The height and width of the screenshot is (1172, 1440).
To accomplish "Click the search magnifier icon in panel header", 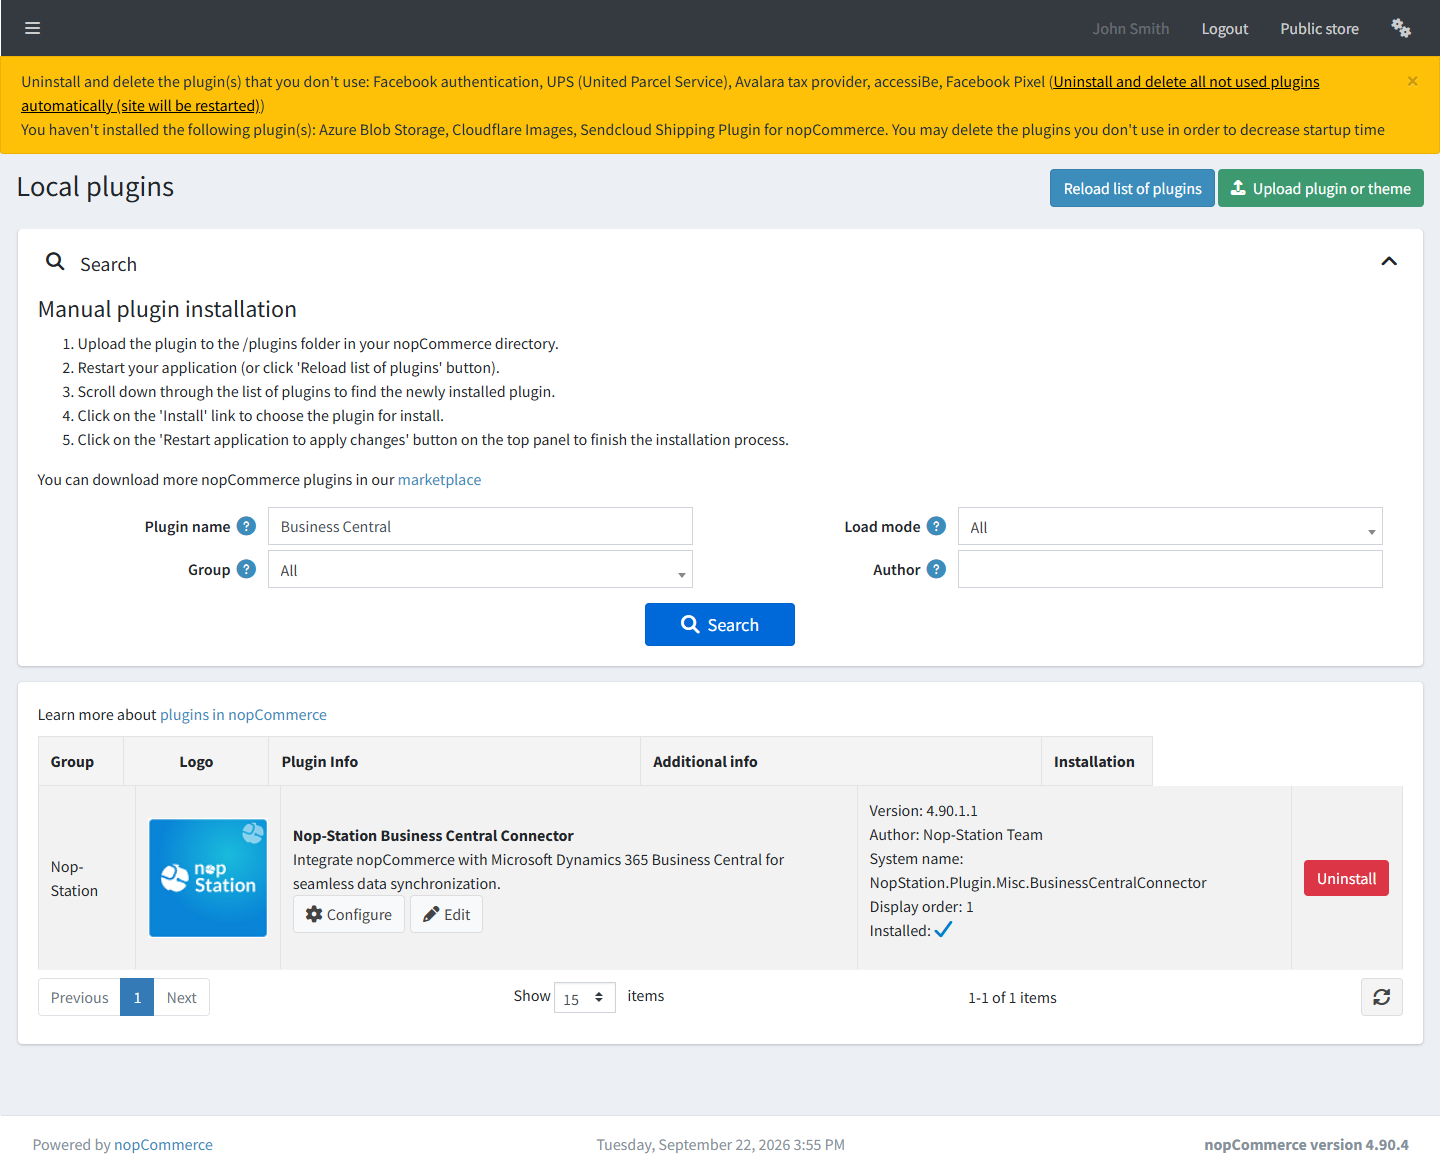I will click(x=55, y=262).
